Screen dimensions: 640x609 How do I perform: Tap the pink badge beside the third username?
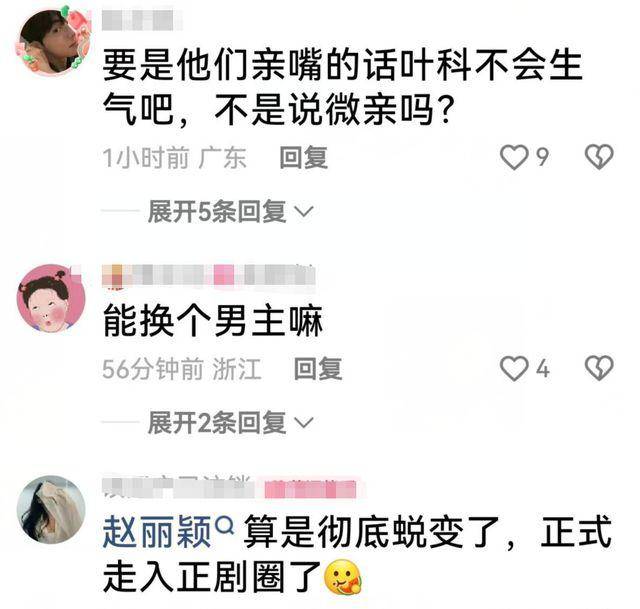(x=310, y=489)
